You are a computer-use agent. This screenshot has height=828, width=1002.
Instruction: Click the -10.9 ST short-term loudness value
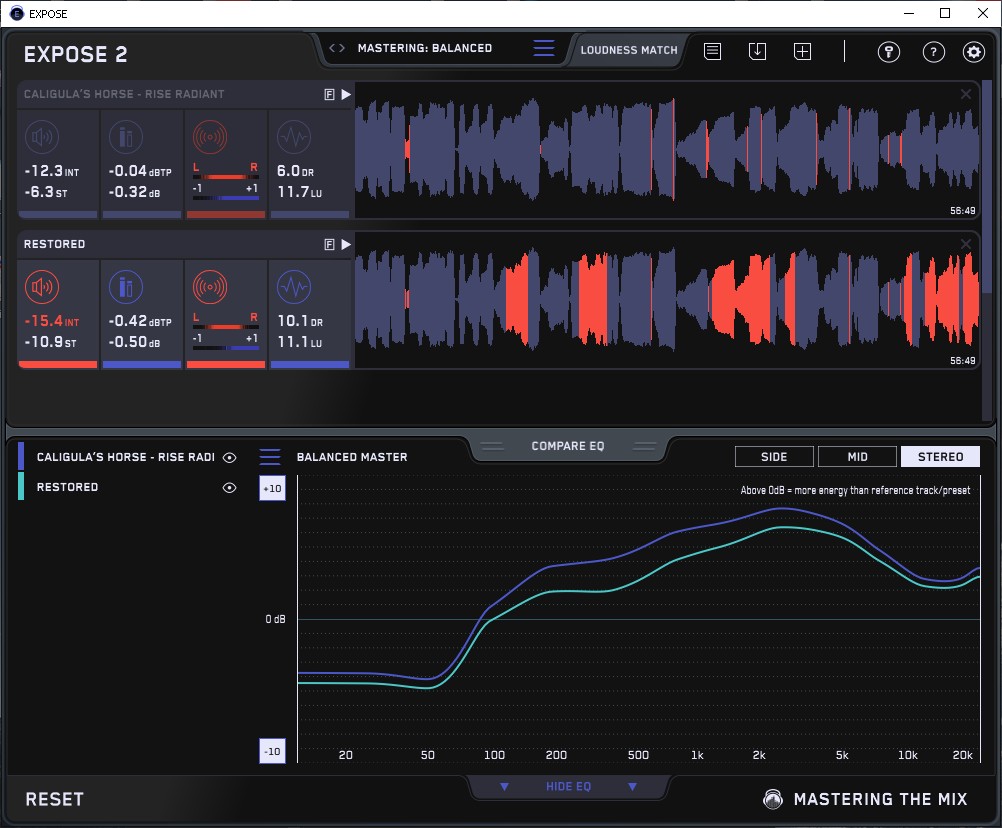50,342
